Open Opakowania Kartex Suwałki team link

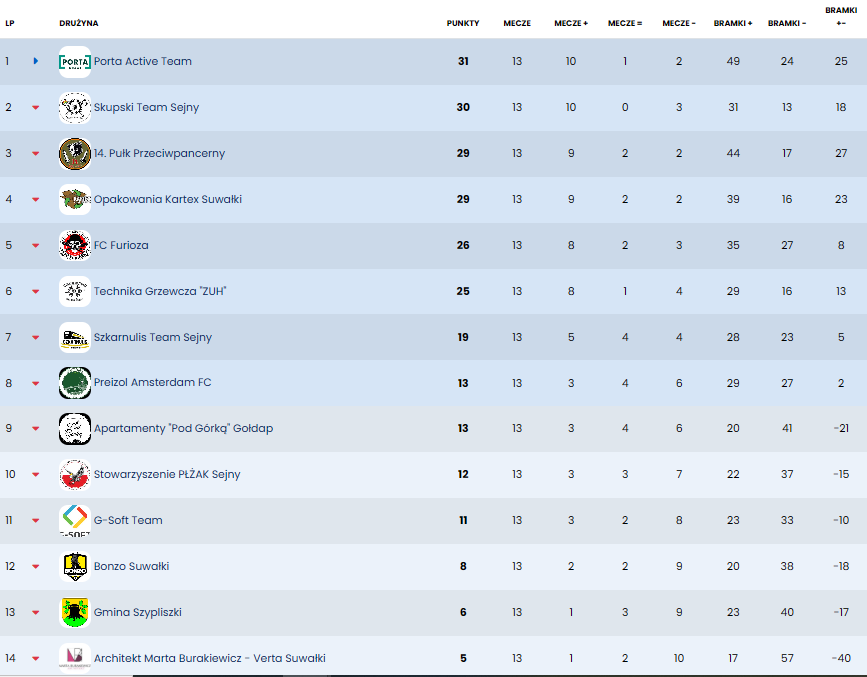click(x=168, y=199)
